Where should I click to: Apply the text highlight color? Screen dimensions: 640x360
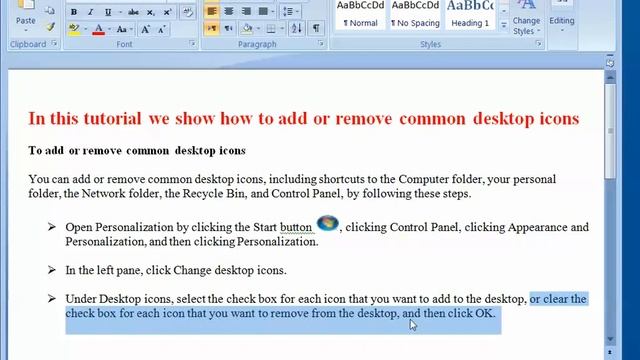(x=74, y=29)
